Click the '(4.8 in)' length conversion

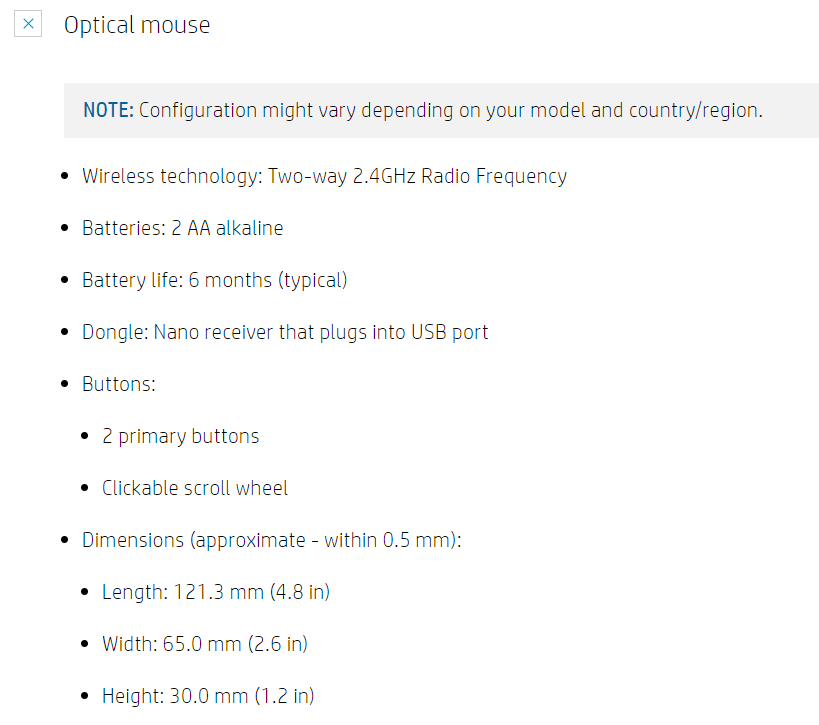[297, 593]
